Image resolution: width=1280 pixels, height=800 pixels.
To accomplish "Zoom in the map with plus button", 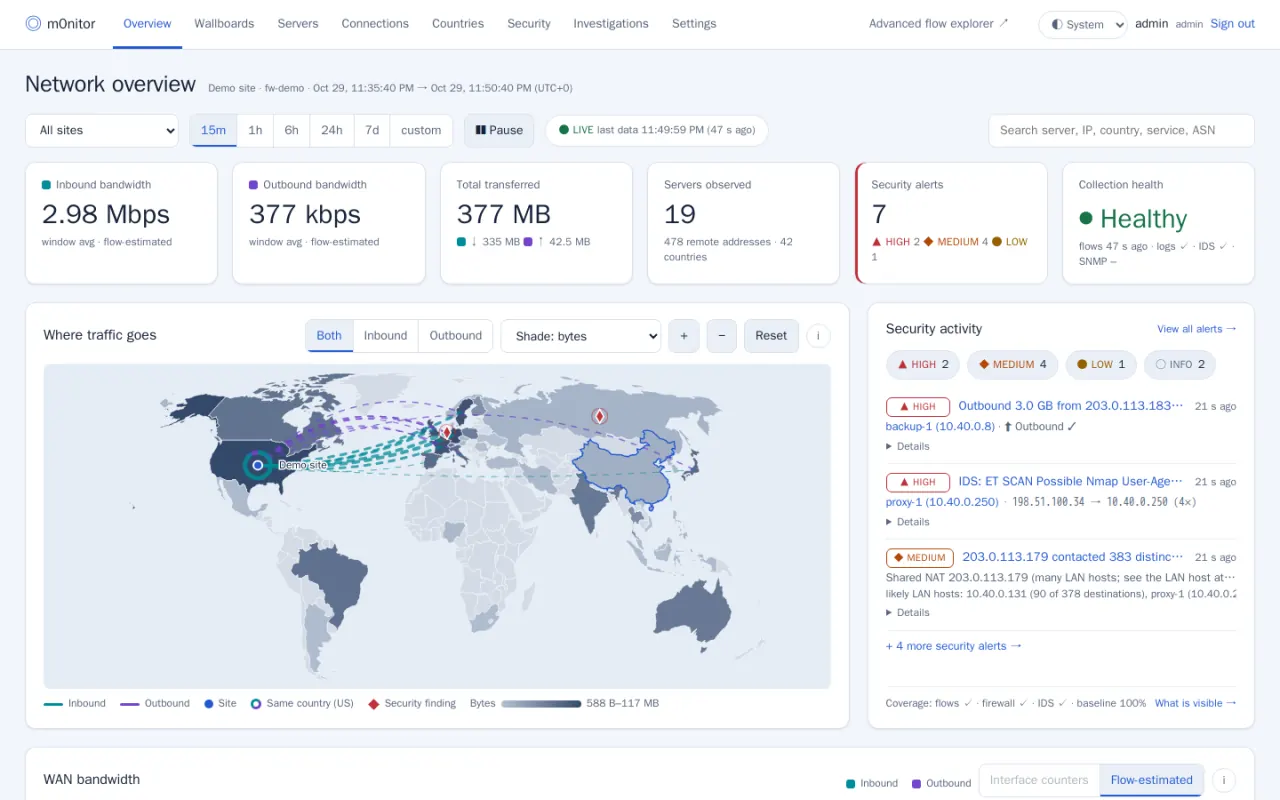I will point(684,336).
